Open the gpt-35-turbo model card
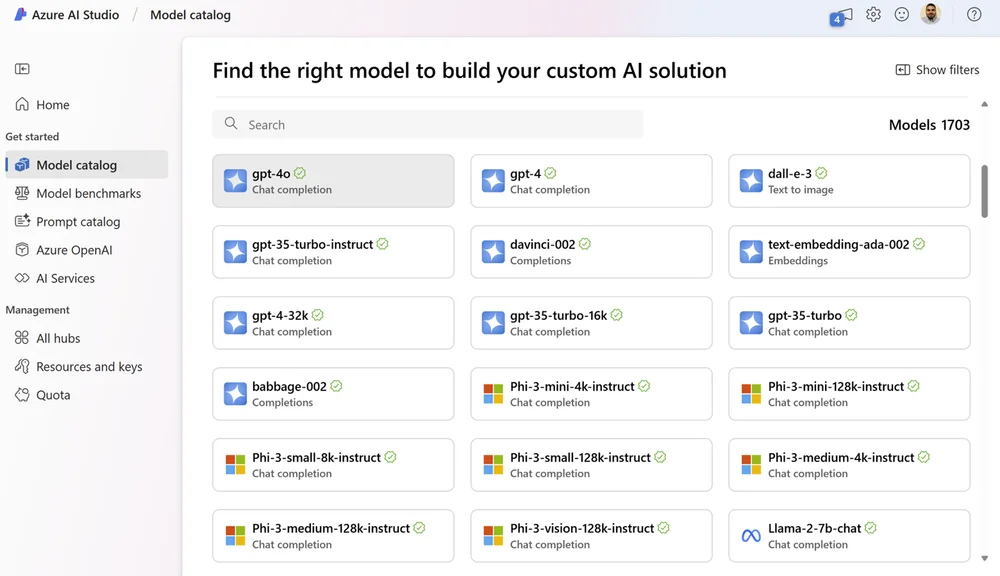Screen dimensions: 1000x576 [x=849, y=323]
